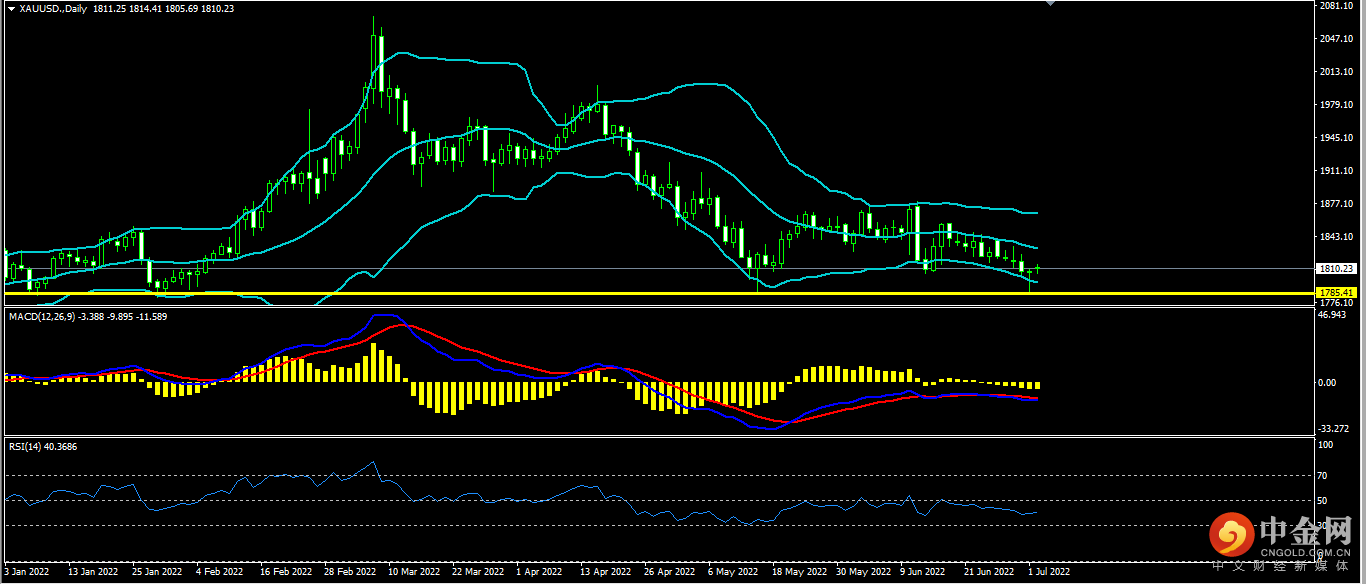Select the yellow horizontal support line
Screen dimensions: 1366x584
(657, 293)
